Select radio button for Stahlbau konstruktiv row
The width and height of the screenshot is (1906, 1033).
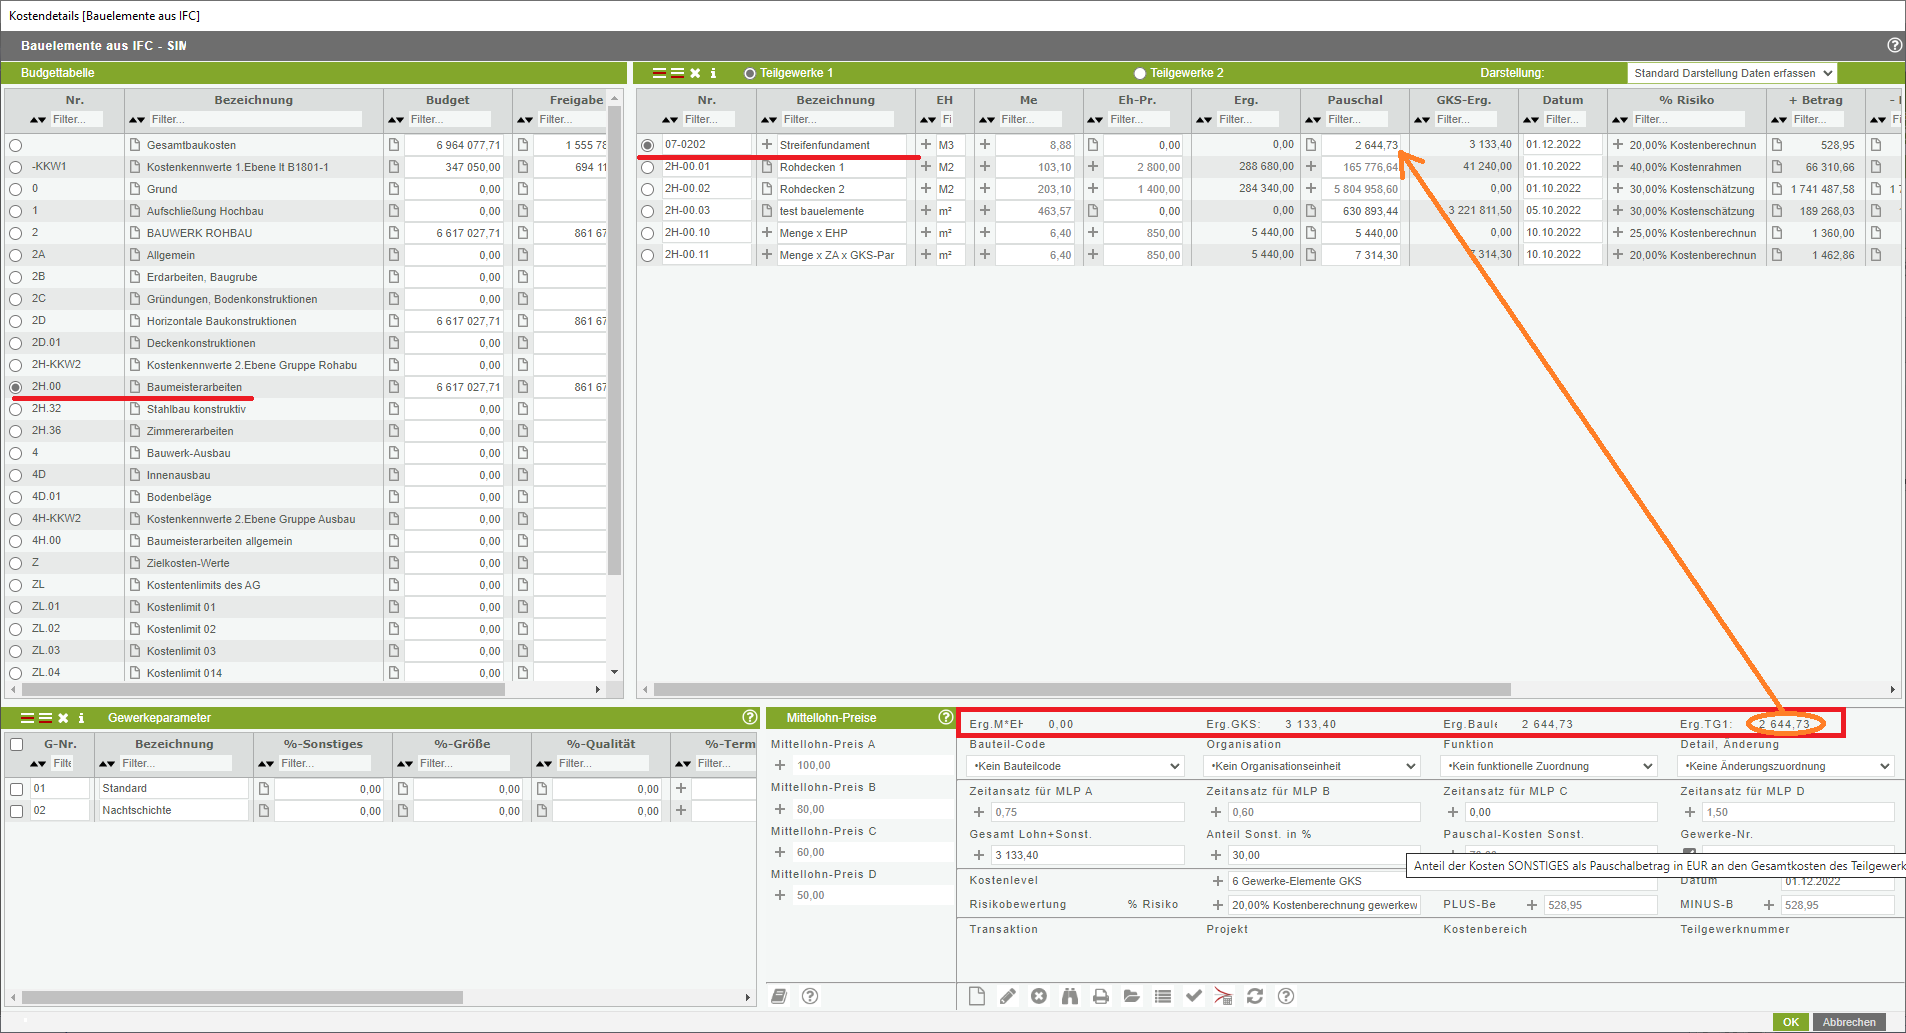[x=16, y=409]
